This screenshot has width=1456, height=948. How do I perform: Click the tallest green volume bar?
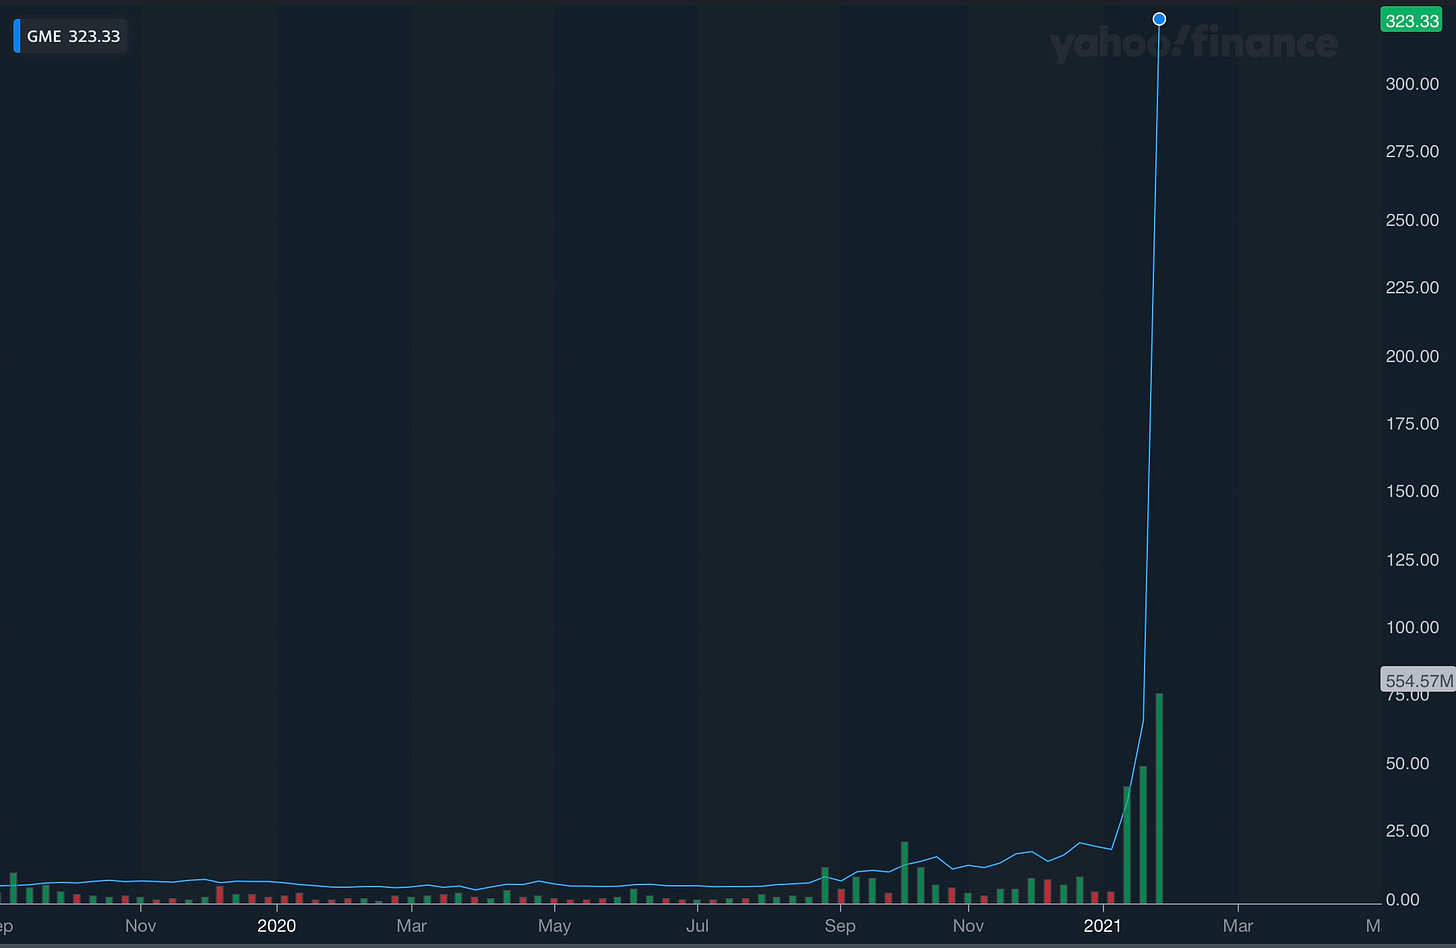pyautogui.click(x=1159, y=798)
